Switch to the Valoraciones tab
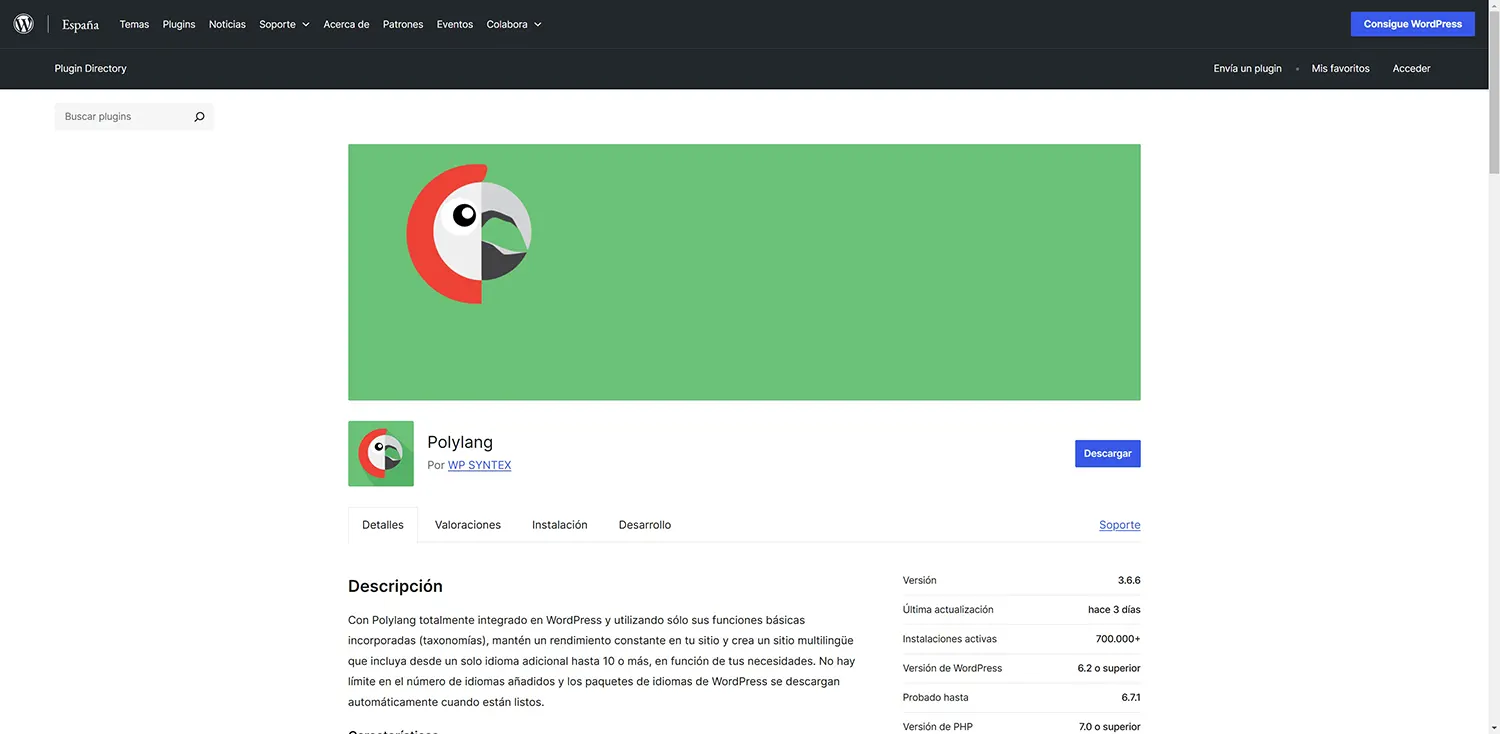 467,524
